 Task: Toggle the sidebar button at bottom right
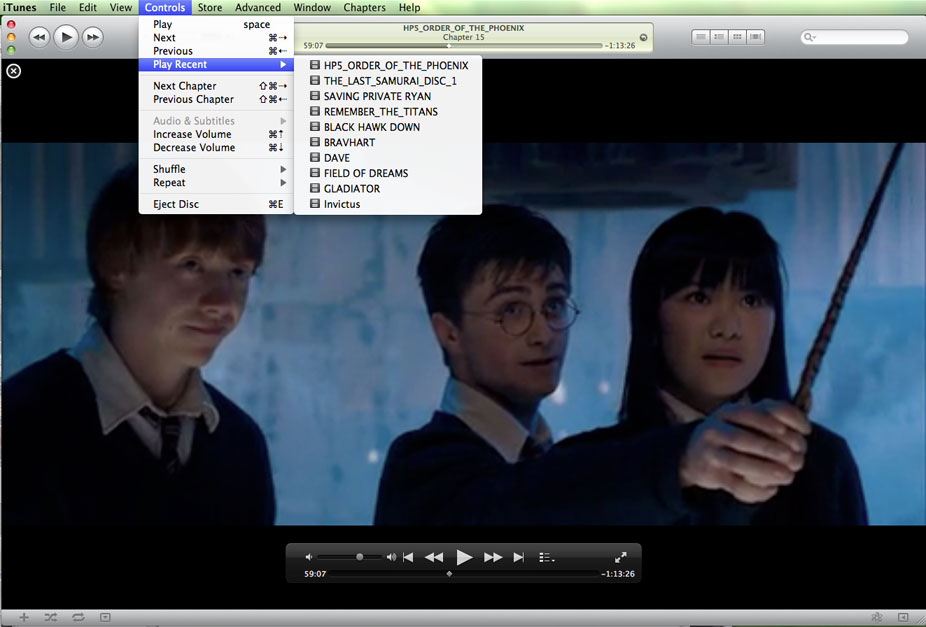902,617
